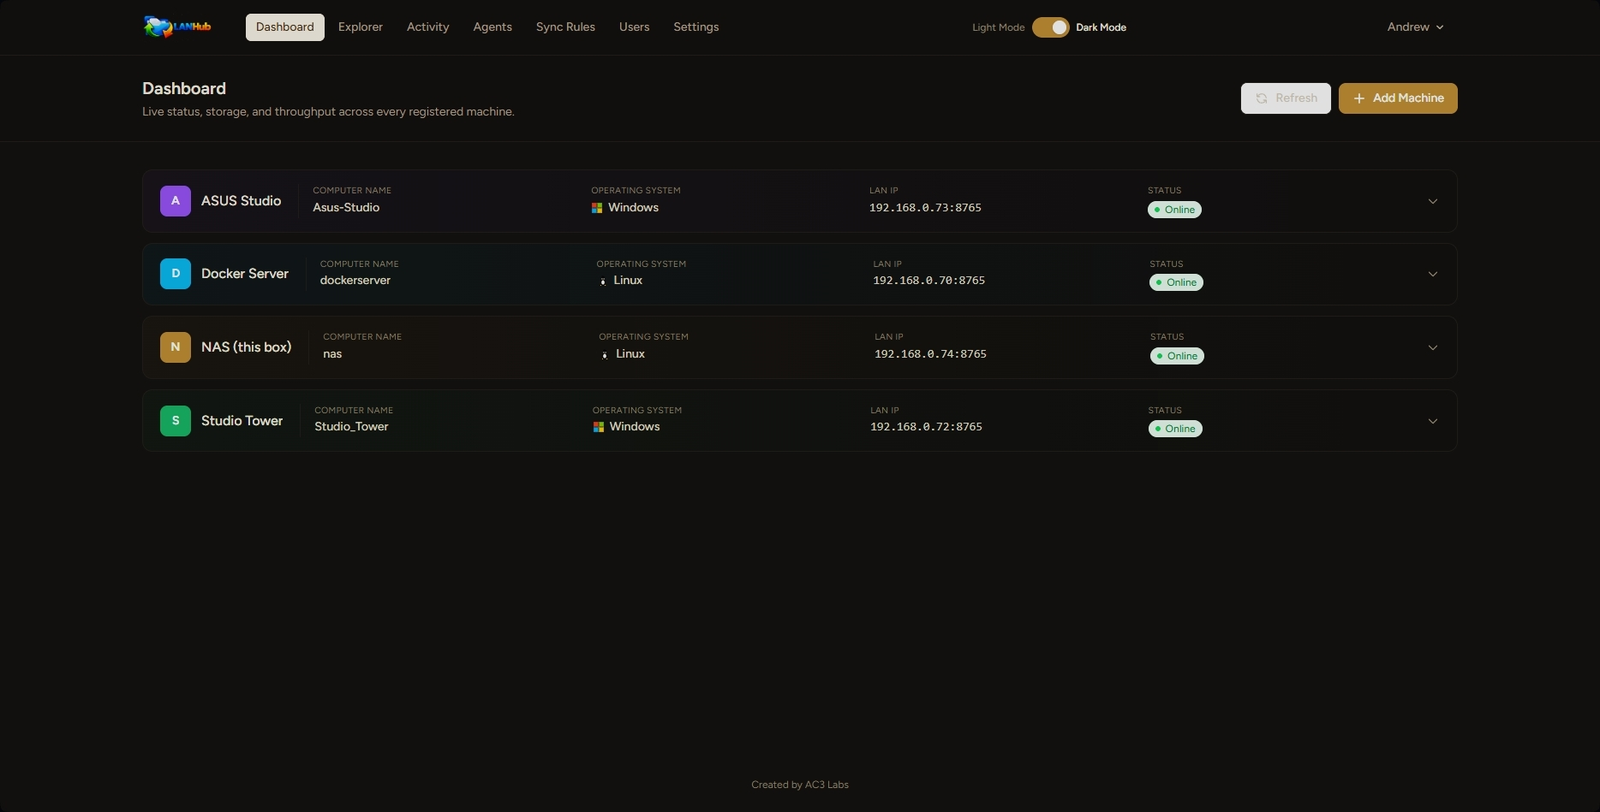This screenshot has width=1600, height=812.
Task: Click the Online status badge for ASUS Studio
Action: (x=1174, y=210)
